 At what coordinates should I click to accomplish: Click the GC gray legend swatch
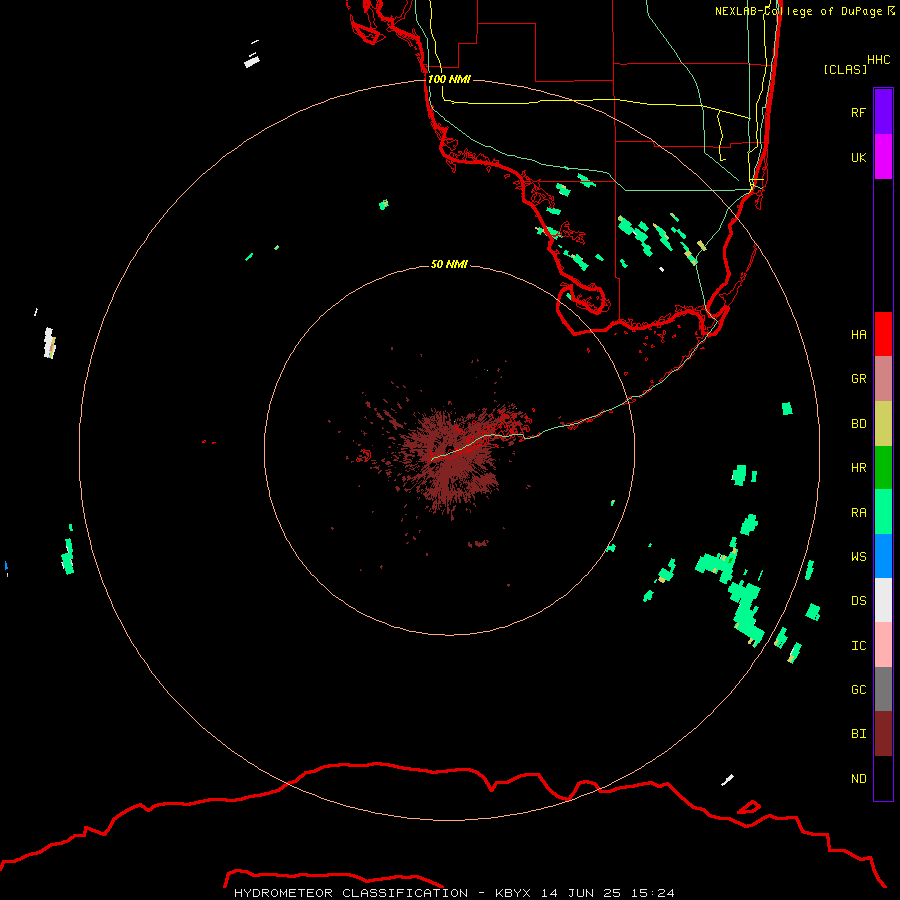[883, 689]
